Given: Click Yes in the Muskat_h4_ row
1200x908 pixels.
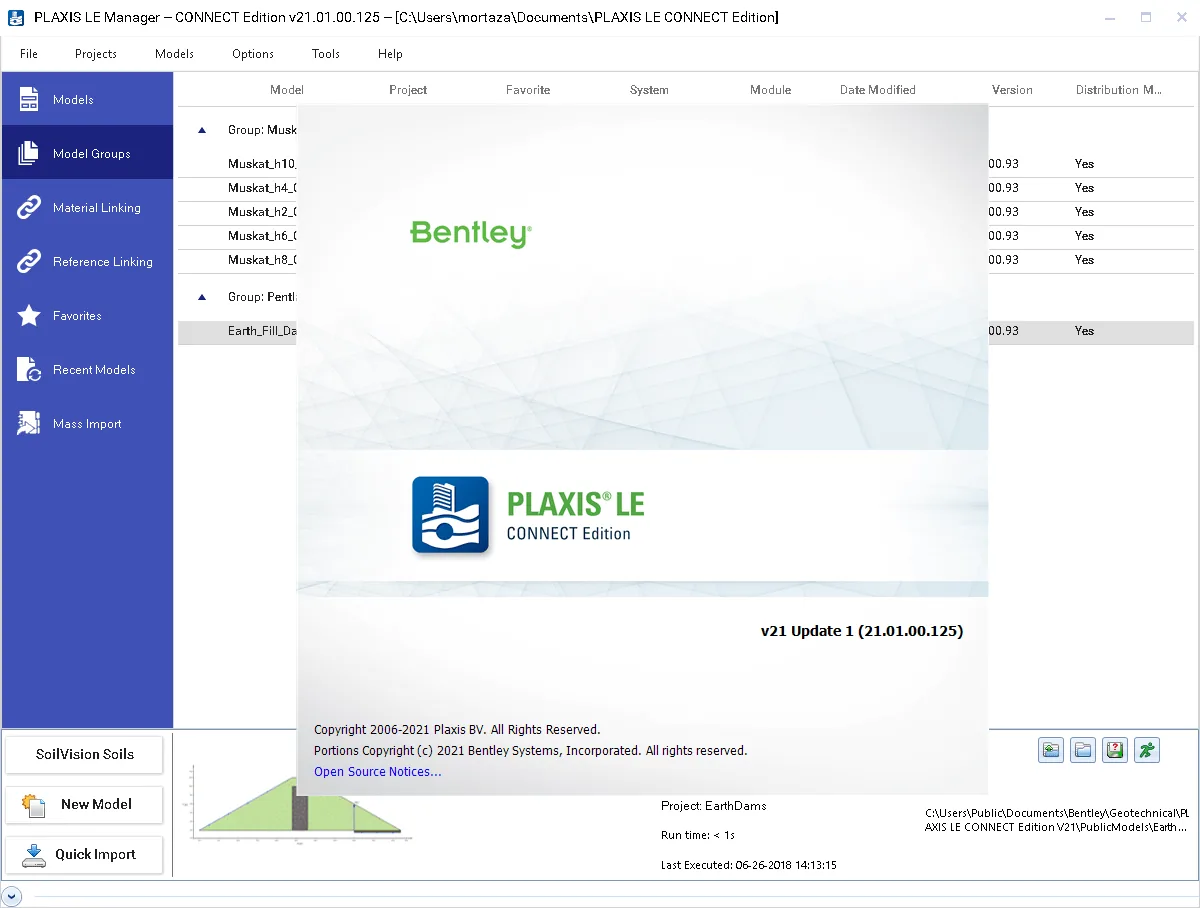Looking at the screenshot, I should (x=1084, y=188).
